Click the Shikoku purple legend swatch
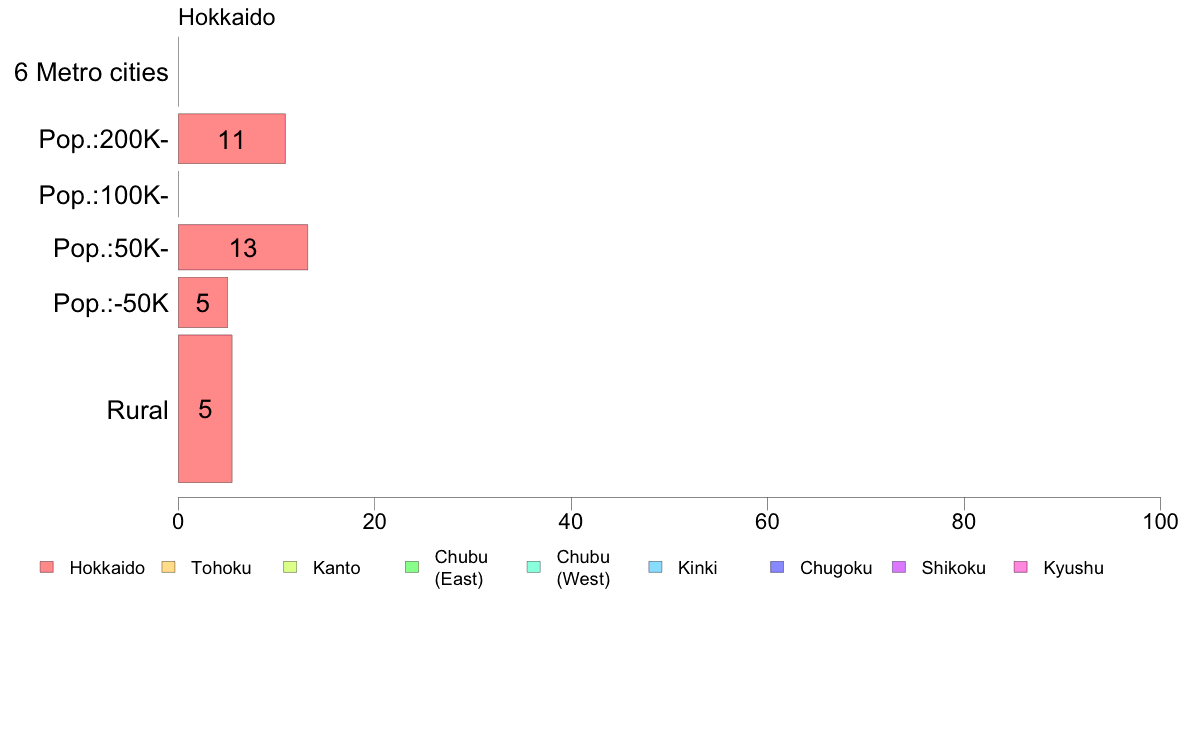Image resolution: width=1188 pixels, height=736 pixels. coord(899,567)
